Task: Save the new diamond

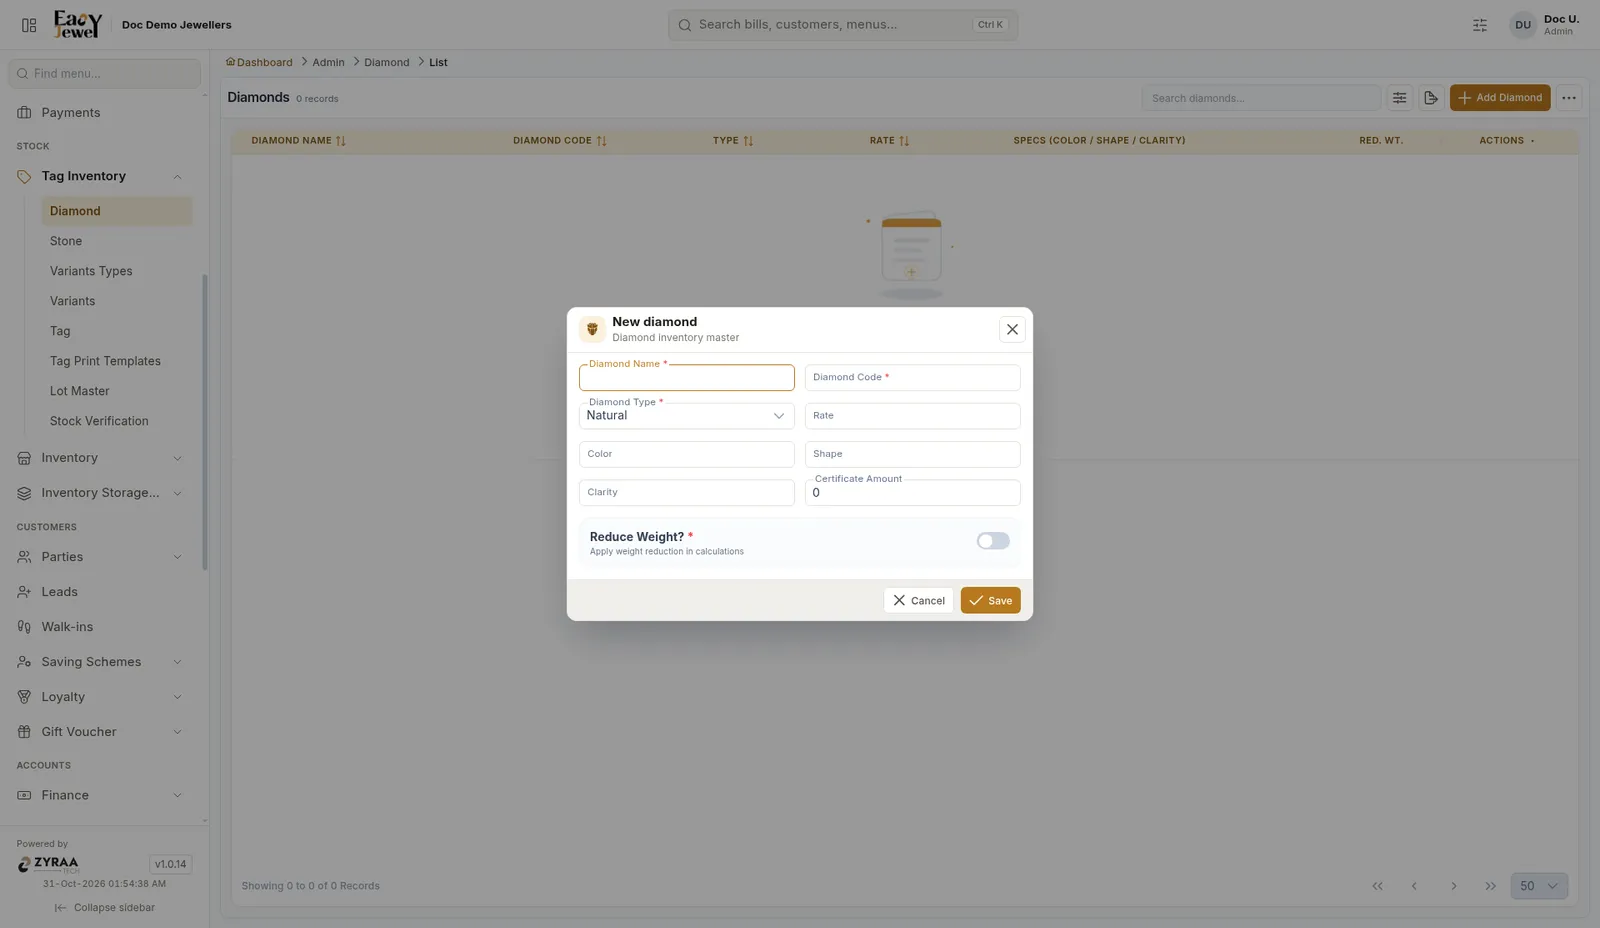Action: 990,600
